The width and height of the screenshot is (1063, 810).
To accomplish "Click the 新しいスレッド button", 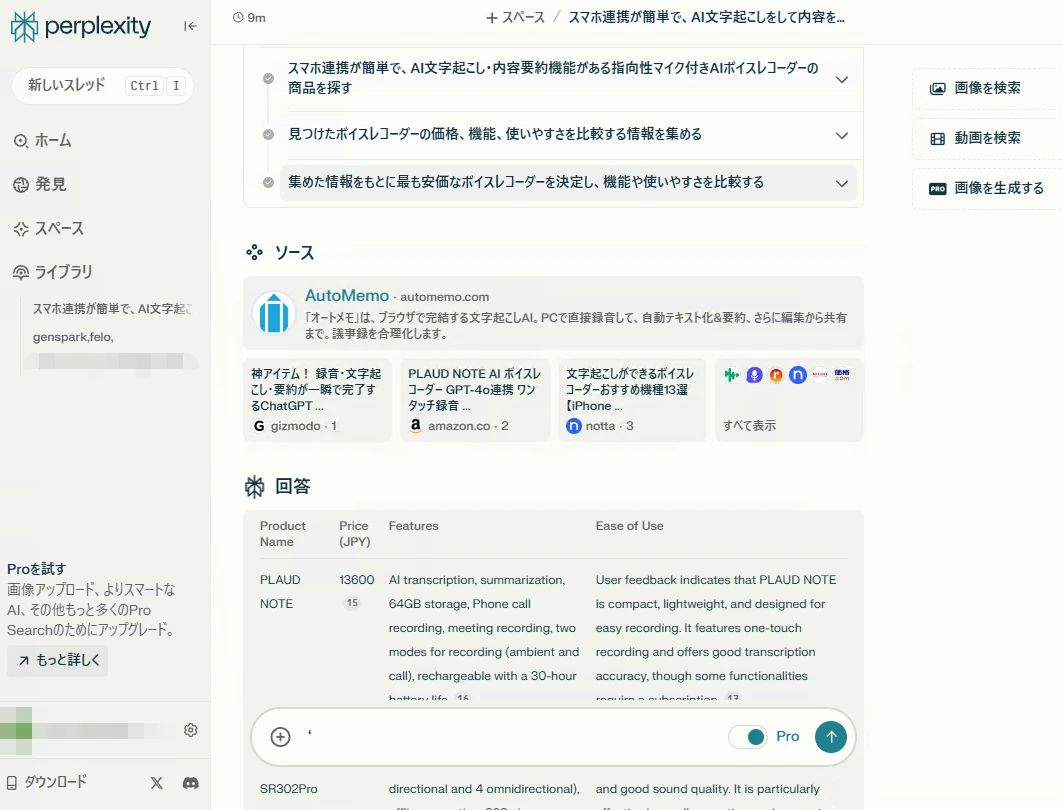I will [68, 86].
